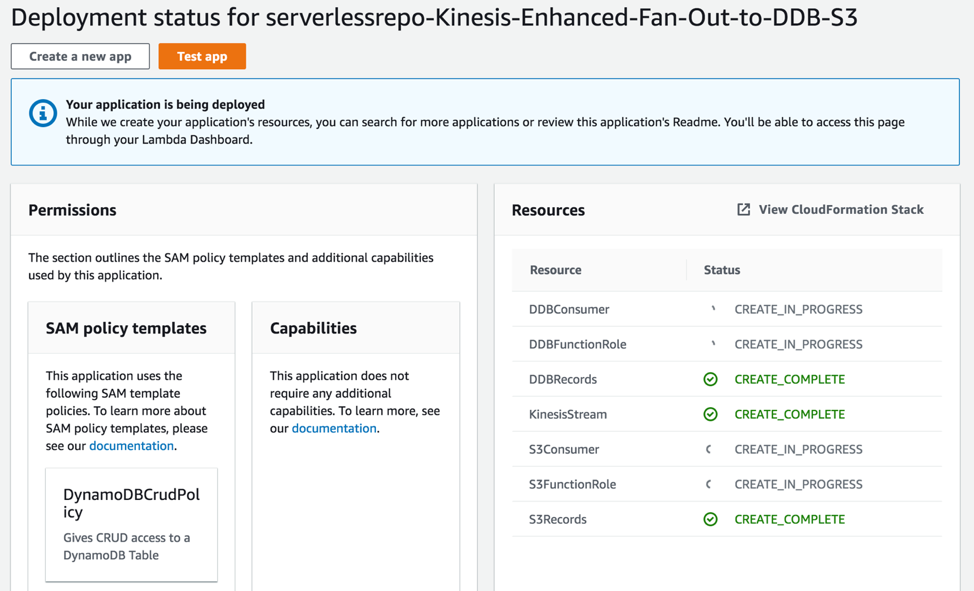Click the blue info icon in banner

(x=43, y=114)
